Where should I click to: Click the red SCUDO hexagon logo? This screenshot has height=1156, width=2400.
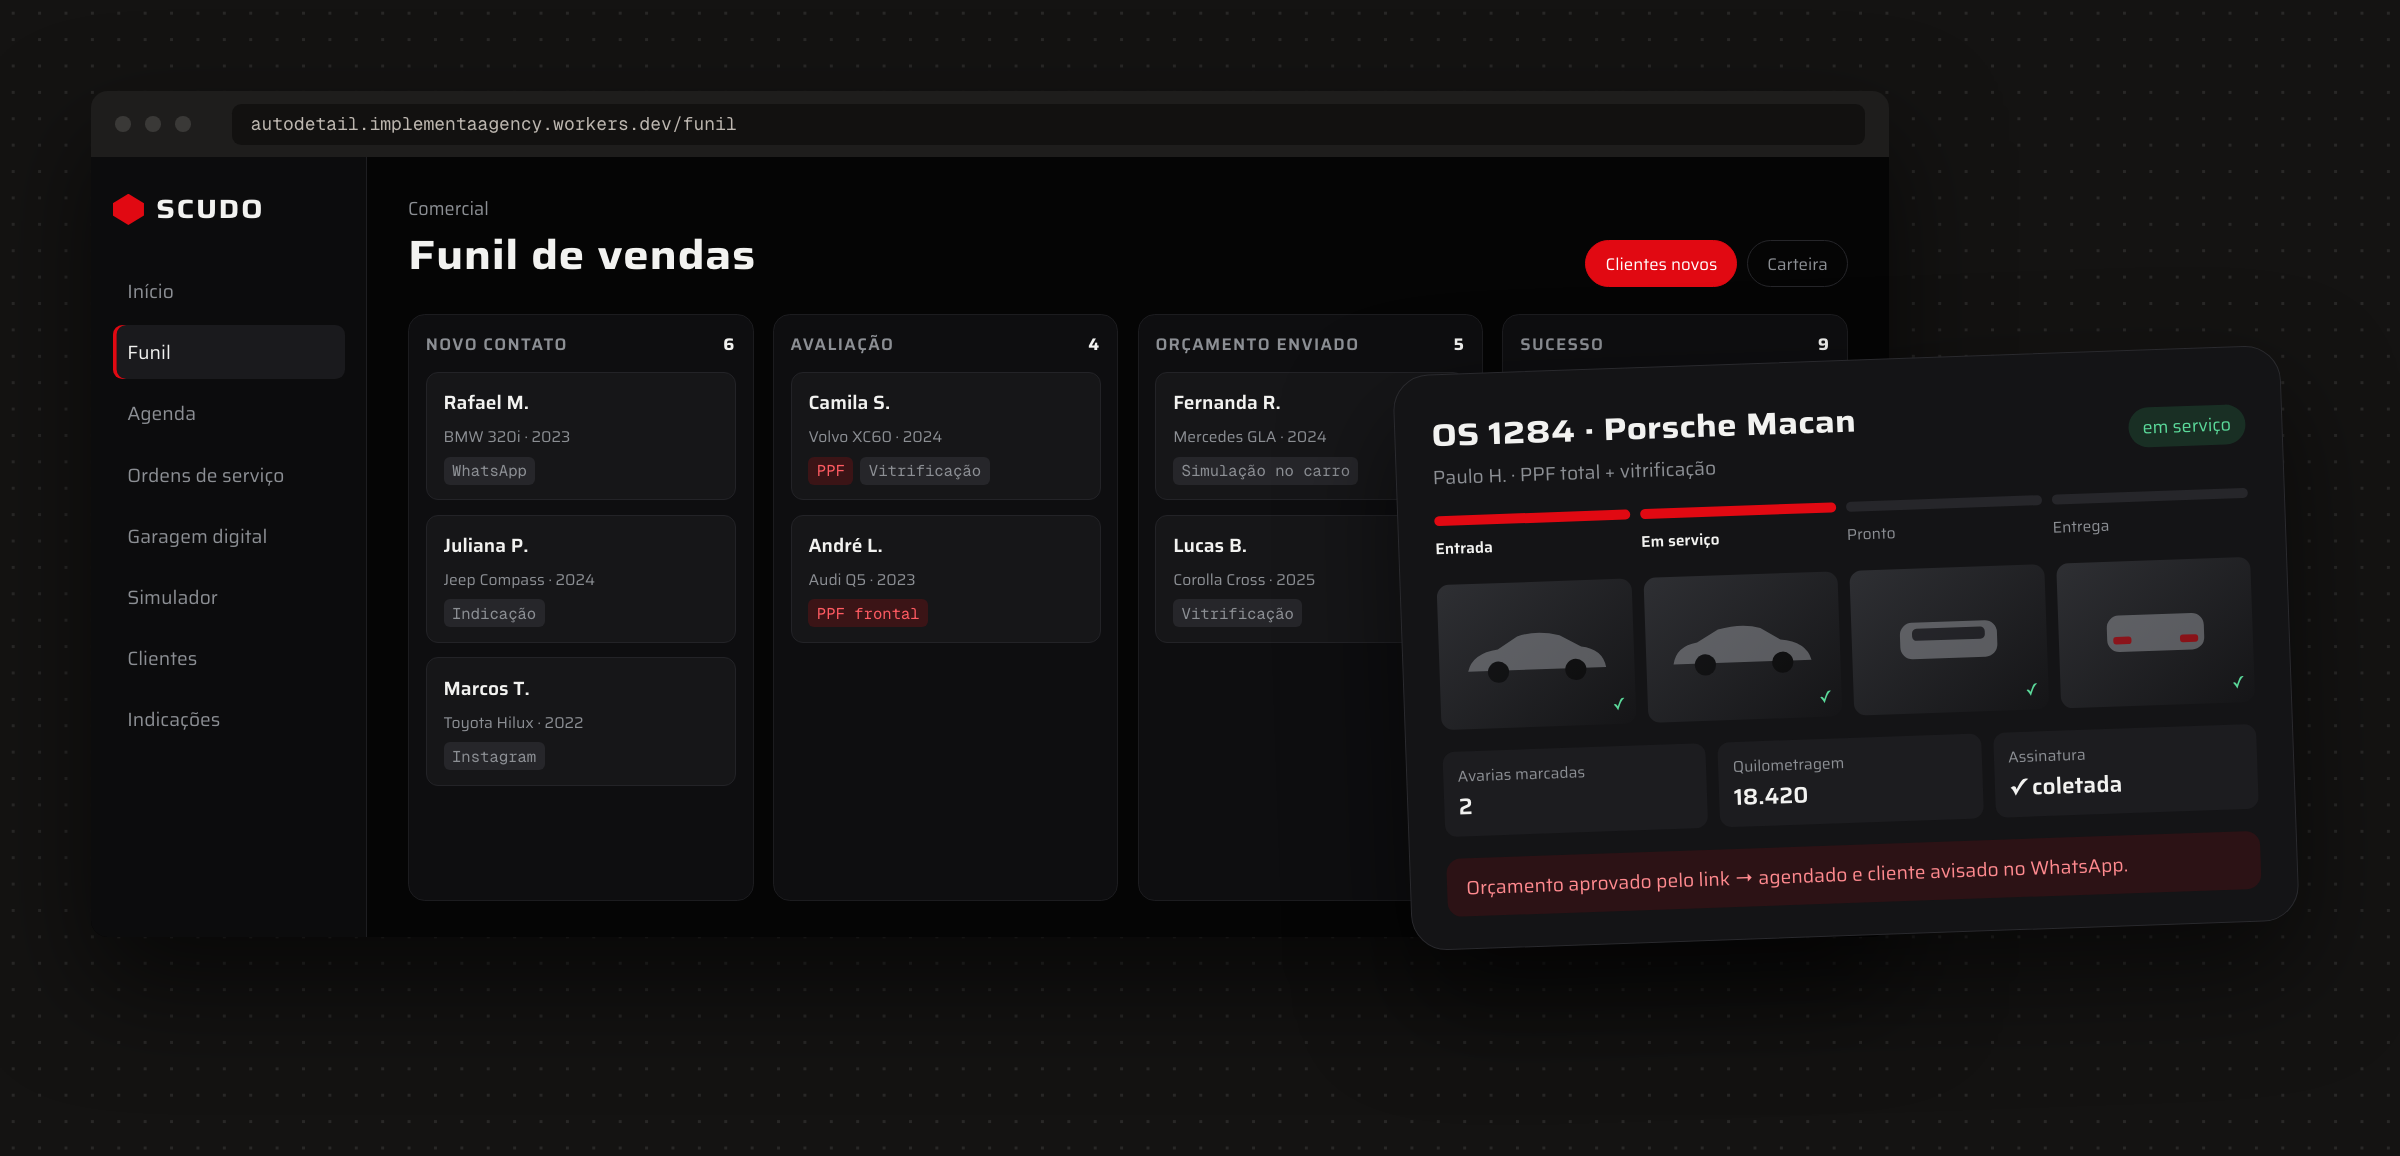coord(128,209)
